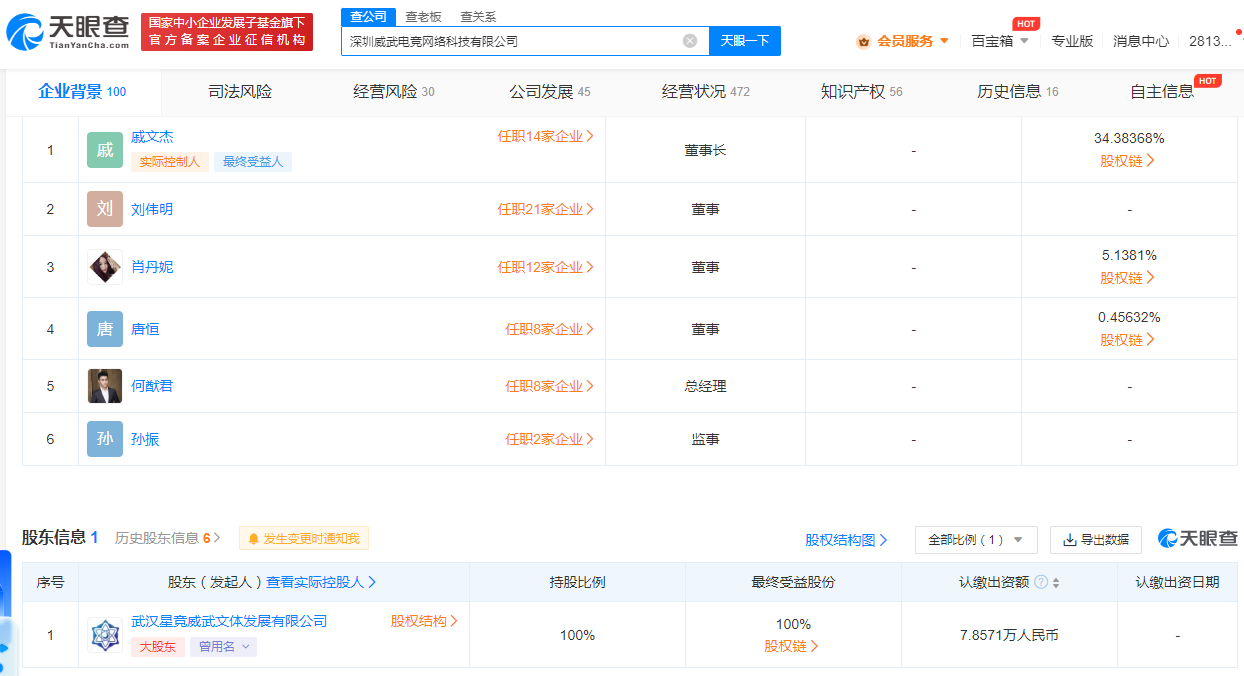Viewport: 1244px width, 676px height.
Task: Open the name link 何猷君
Action: pyautogui.click(x=152, y=386)
